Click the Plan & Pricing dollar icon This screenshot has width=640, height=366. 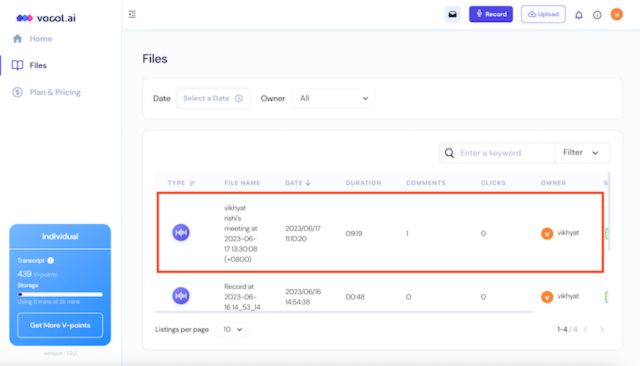click(x=17, y=92)
